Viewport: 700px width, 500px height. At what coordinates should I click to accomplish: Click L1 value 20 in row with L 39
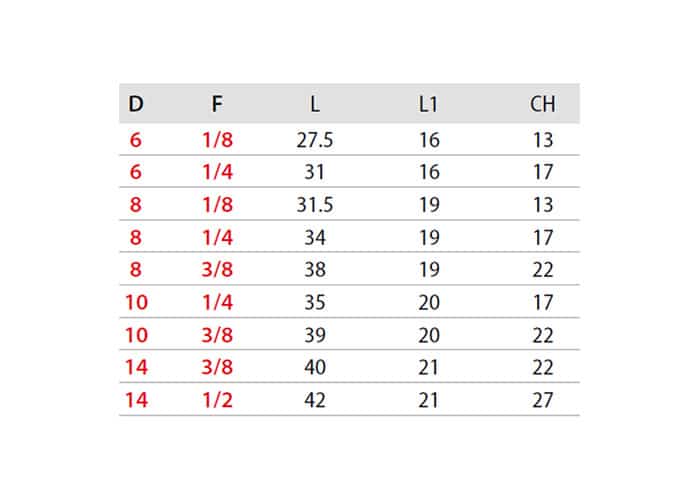click(x=429, y=335)
